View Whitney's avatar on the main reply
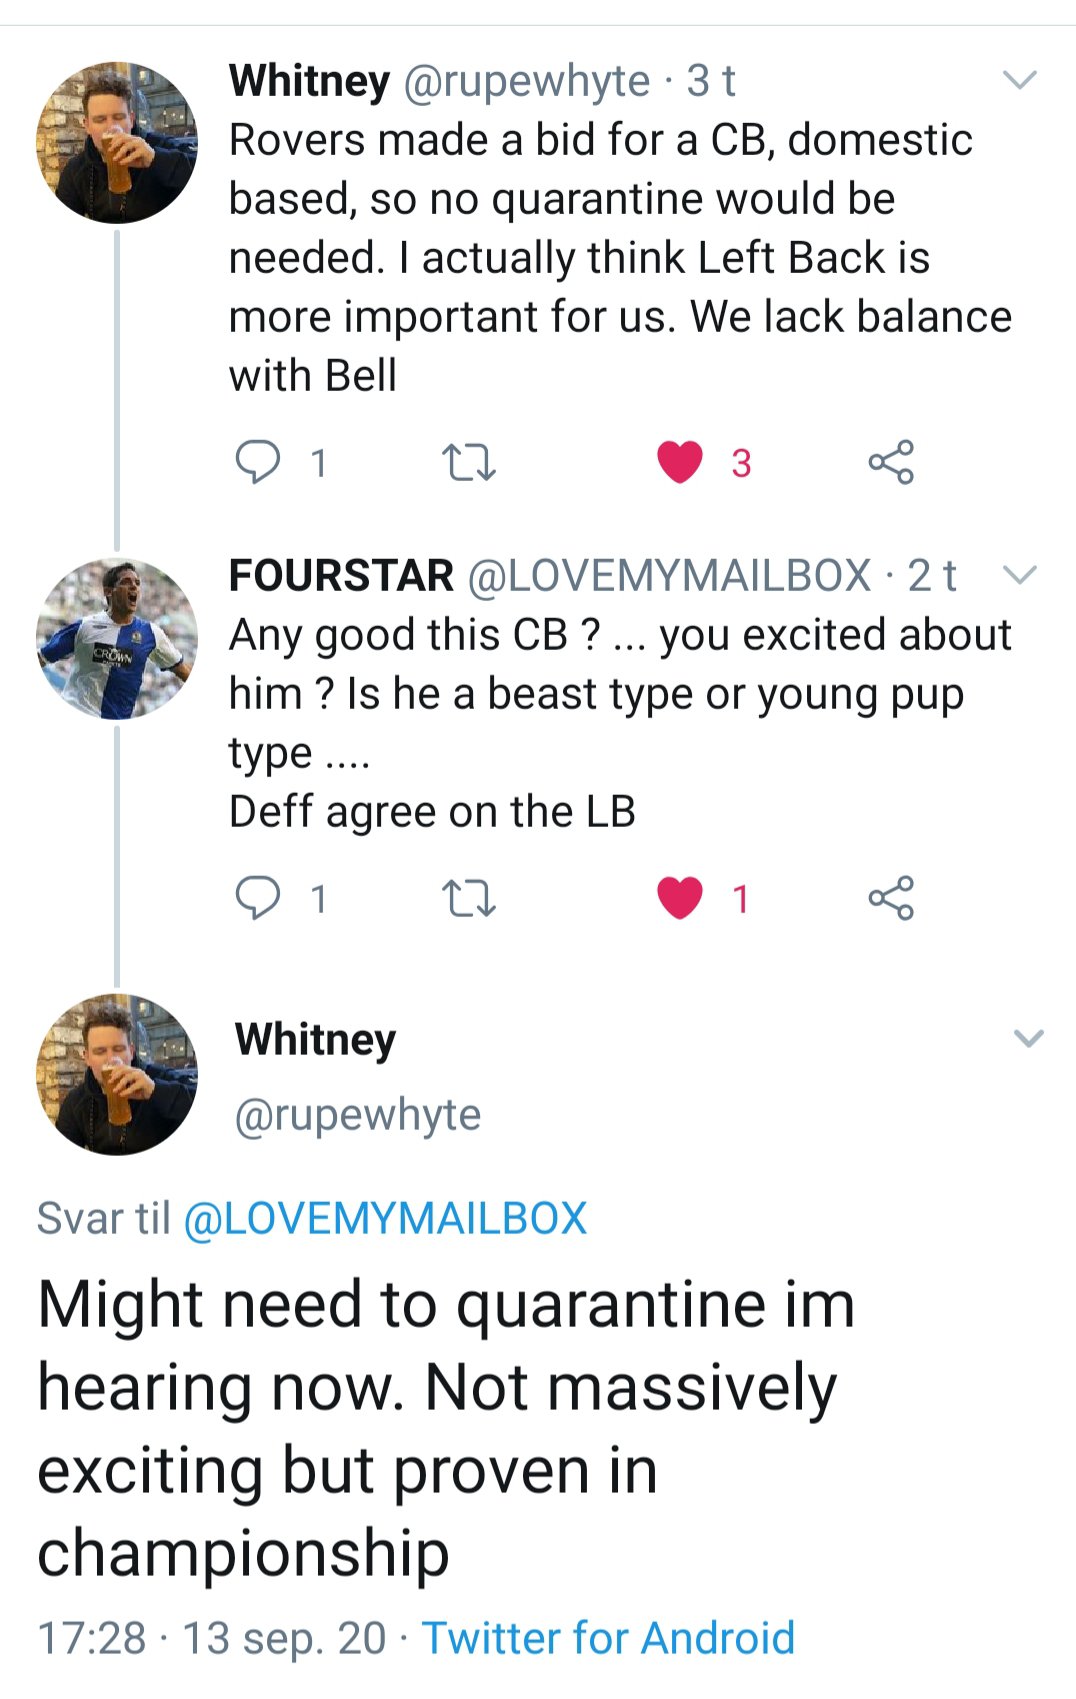This screenshot has width=1076, height=1699. pos(117,1074)
